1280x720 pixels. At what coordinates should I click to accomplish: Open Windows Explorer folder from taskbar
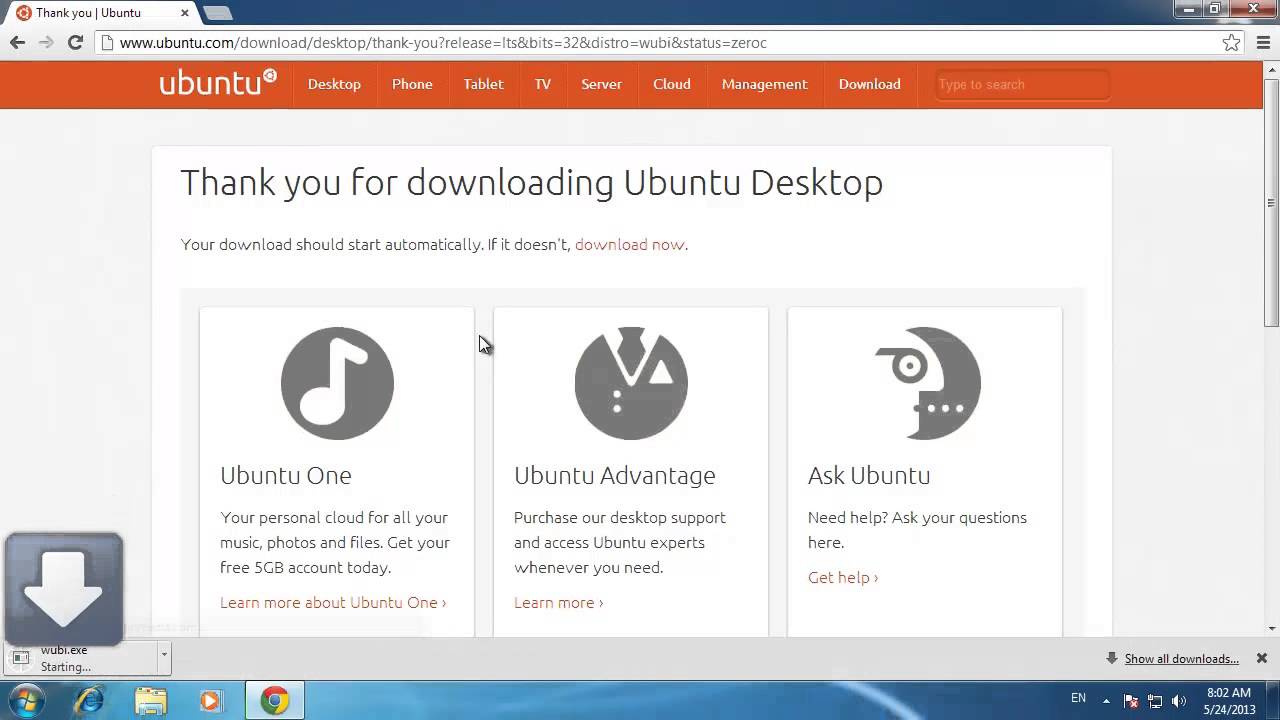tap(150, 700)
